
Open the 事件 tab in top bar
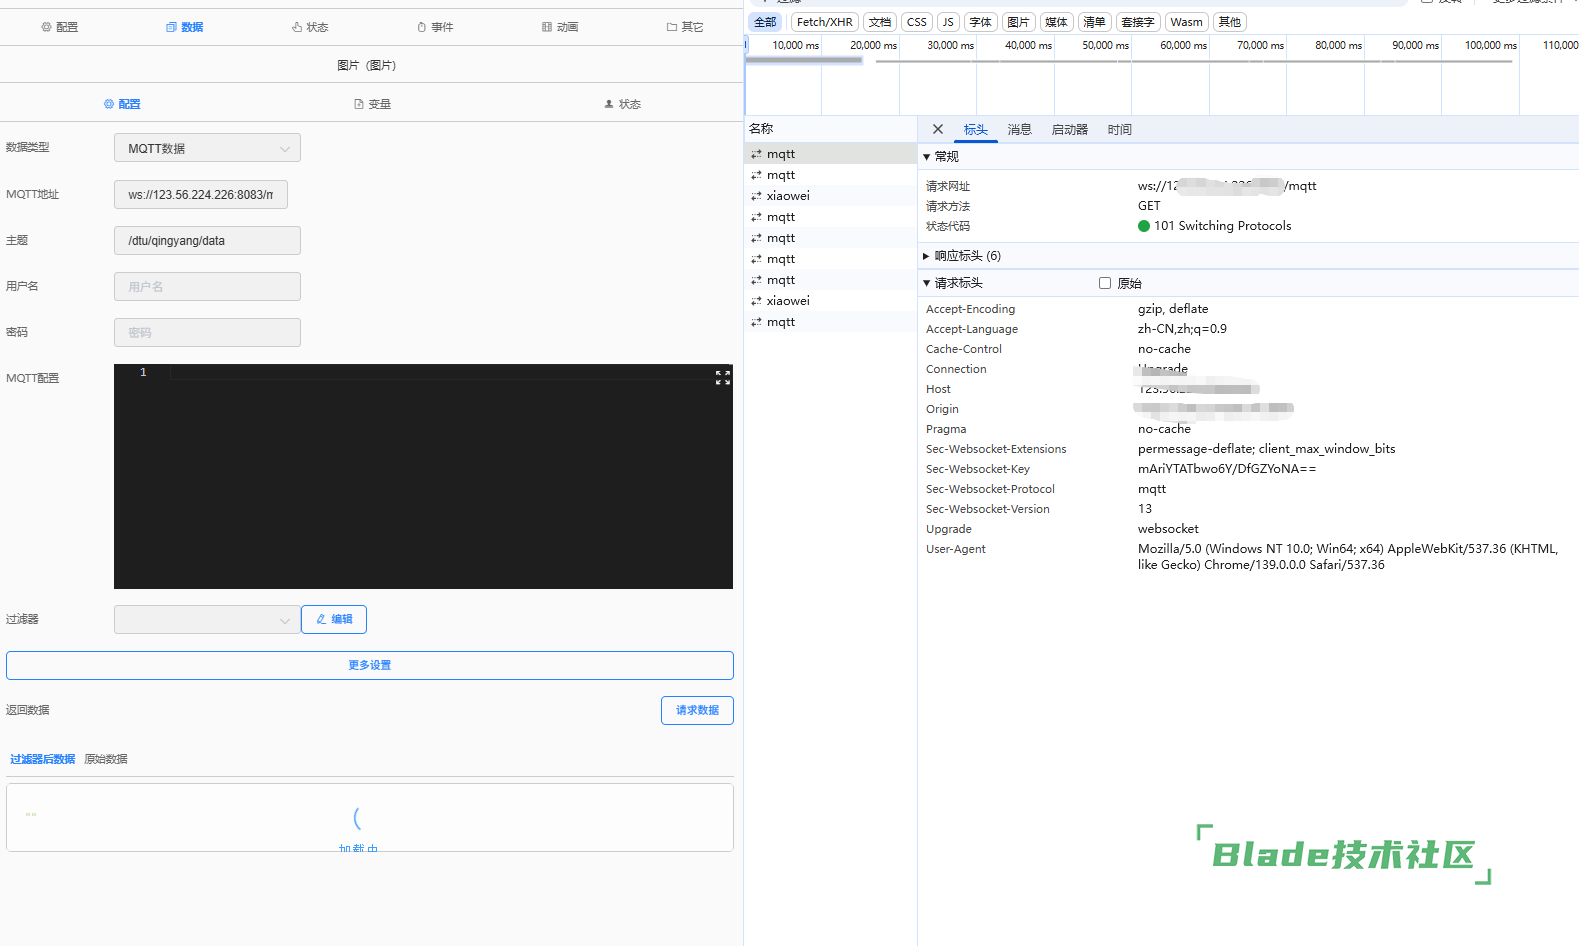coord(435,27)
